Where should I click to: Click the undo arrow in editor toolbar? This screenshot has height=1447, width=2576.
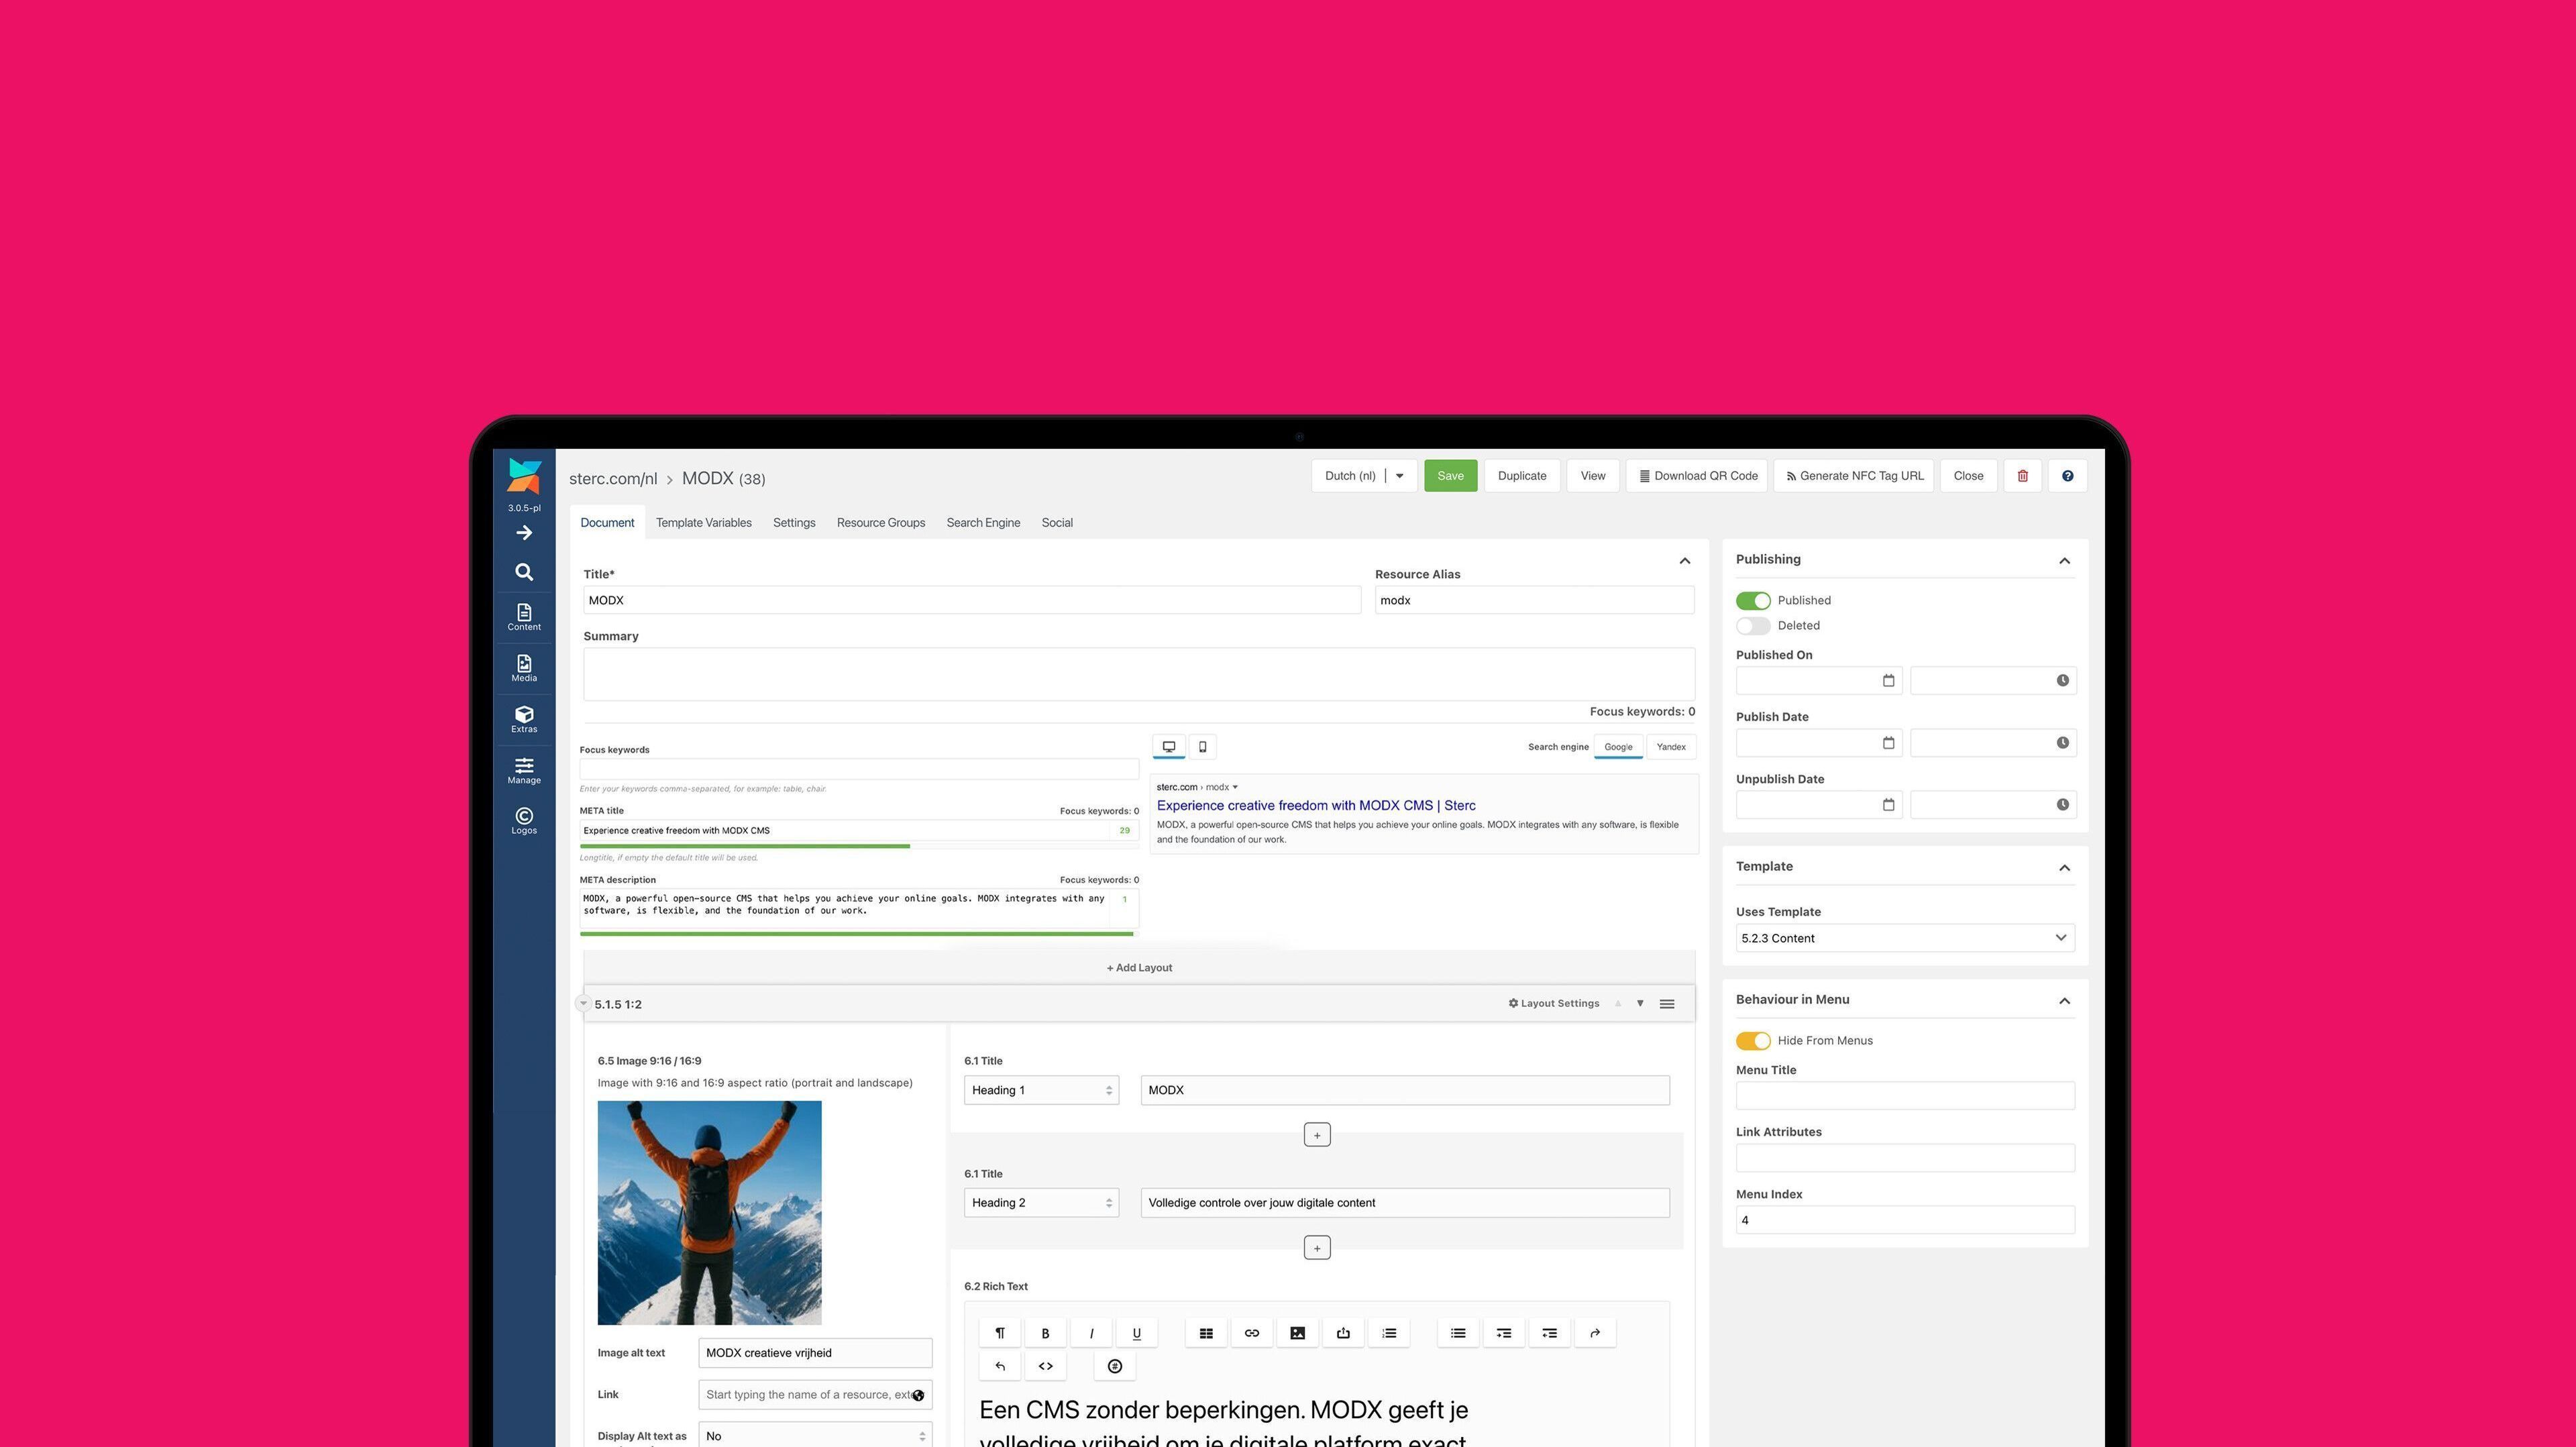tap(1000, 1366)
